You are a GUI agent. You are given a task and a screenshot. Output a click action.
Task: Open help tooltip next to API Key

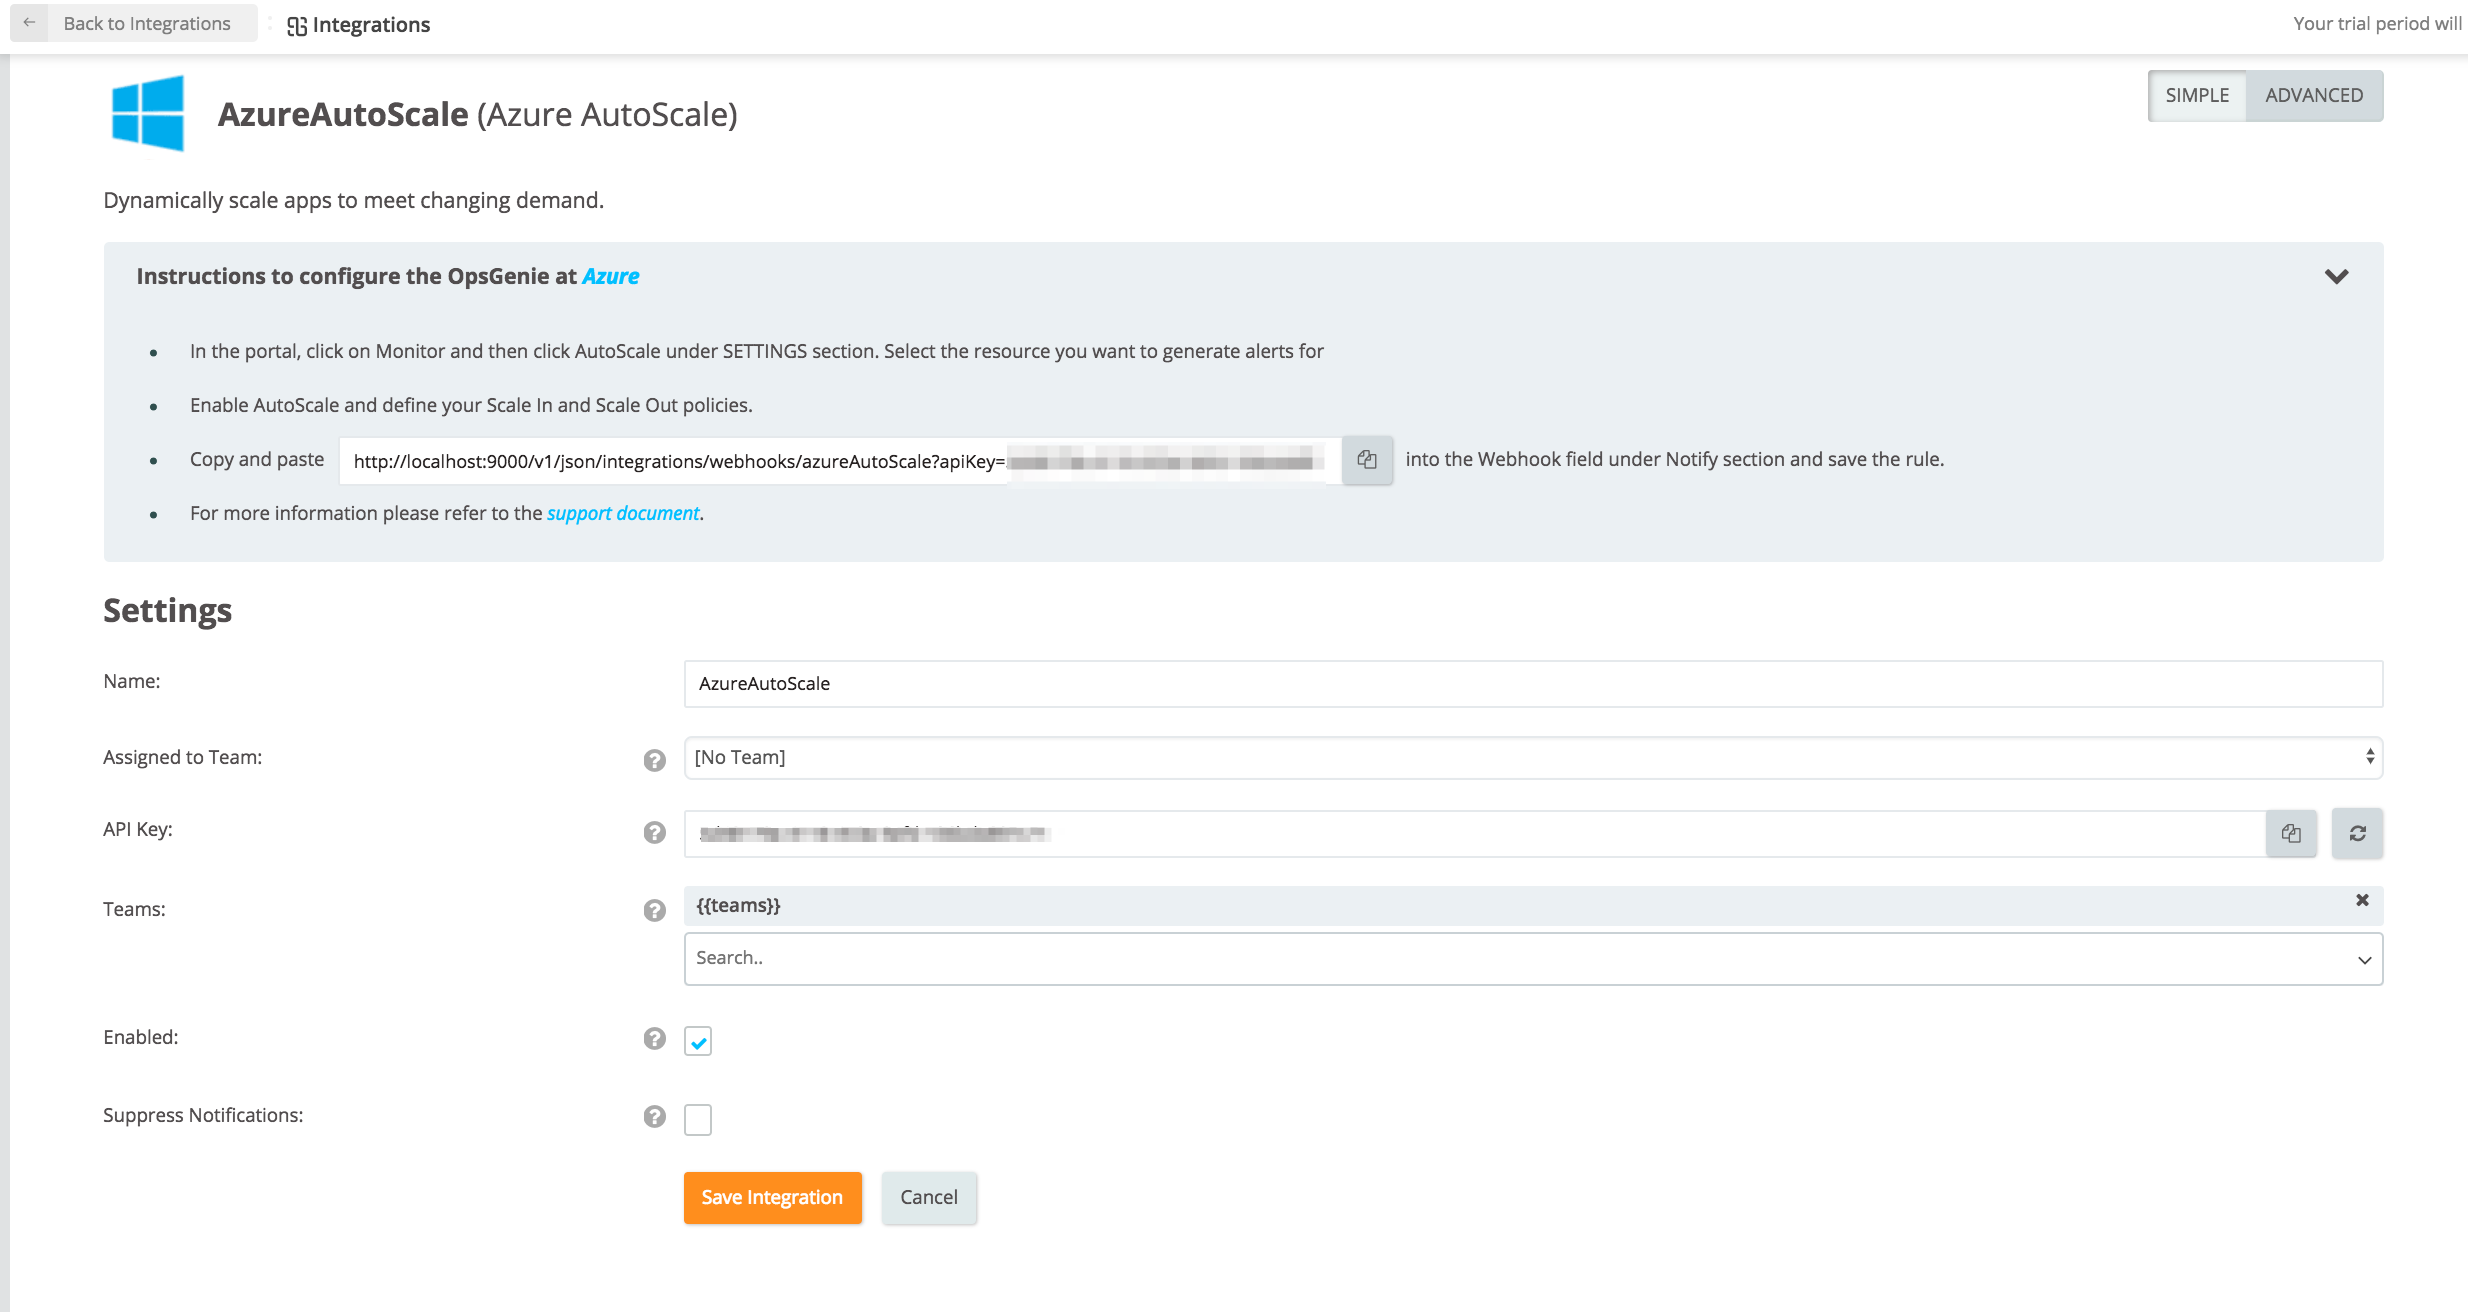coord(655,832)
